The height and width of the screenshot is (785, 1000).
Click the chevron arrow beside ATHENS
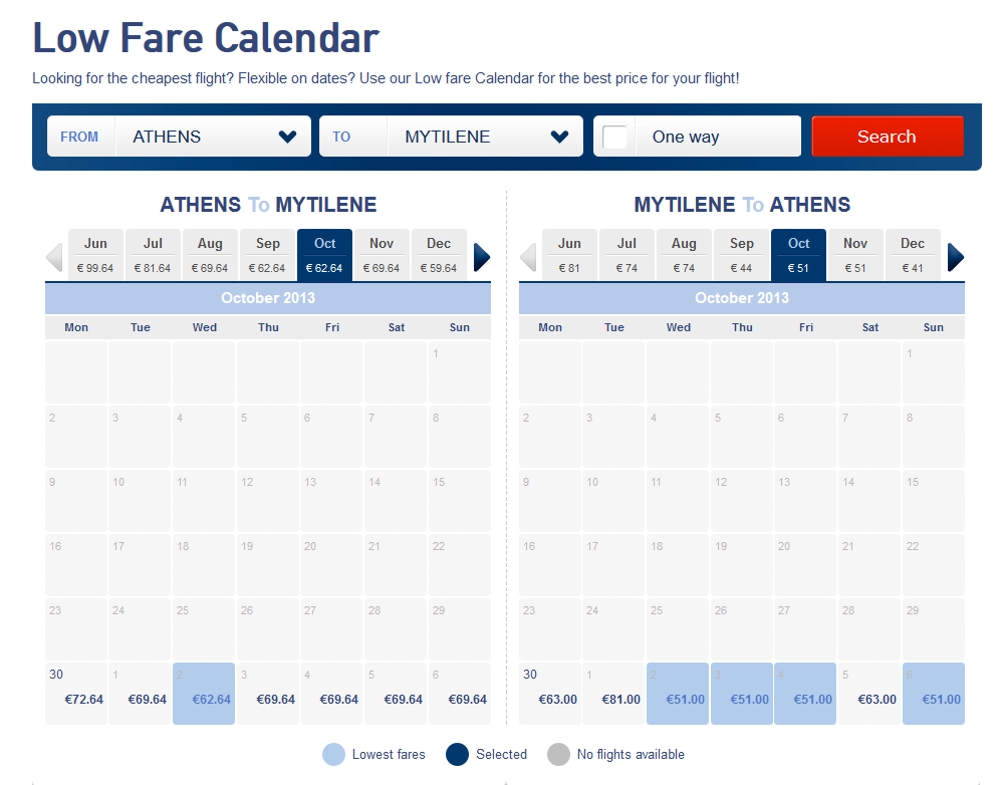click(x=288, y=136)
